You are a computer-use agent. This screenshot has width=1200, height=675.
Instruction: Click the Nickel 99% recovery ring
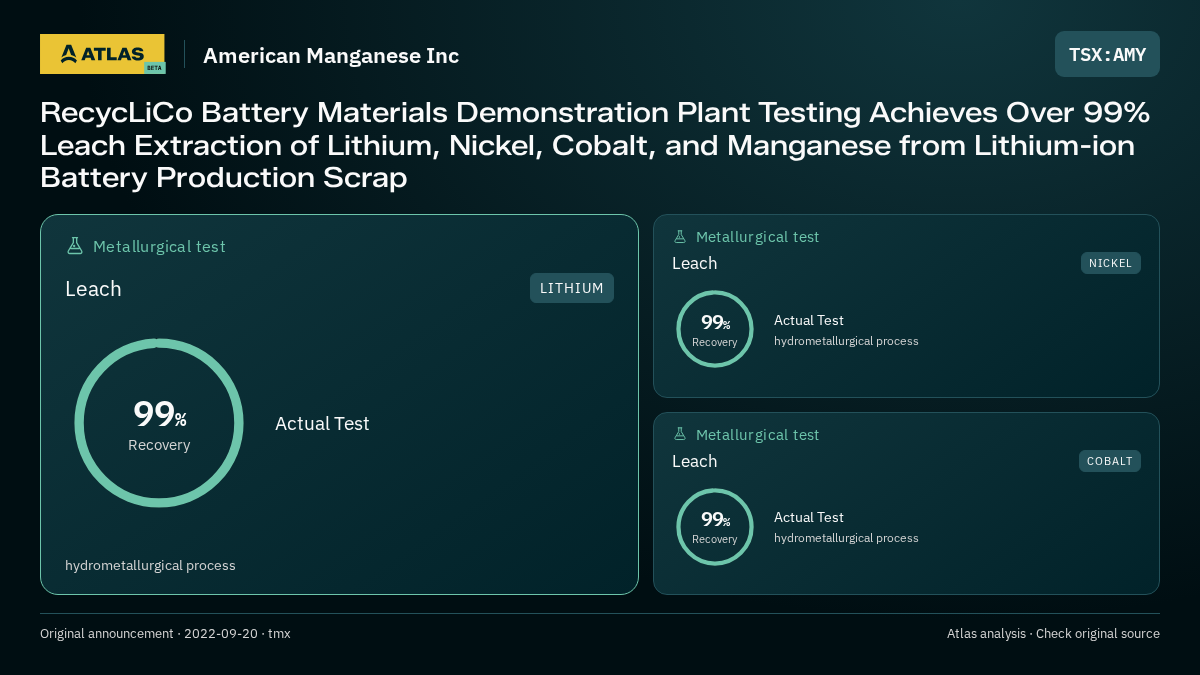[715, 329]
